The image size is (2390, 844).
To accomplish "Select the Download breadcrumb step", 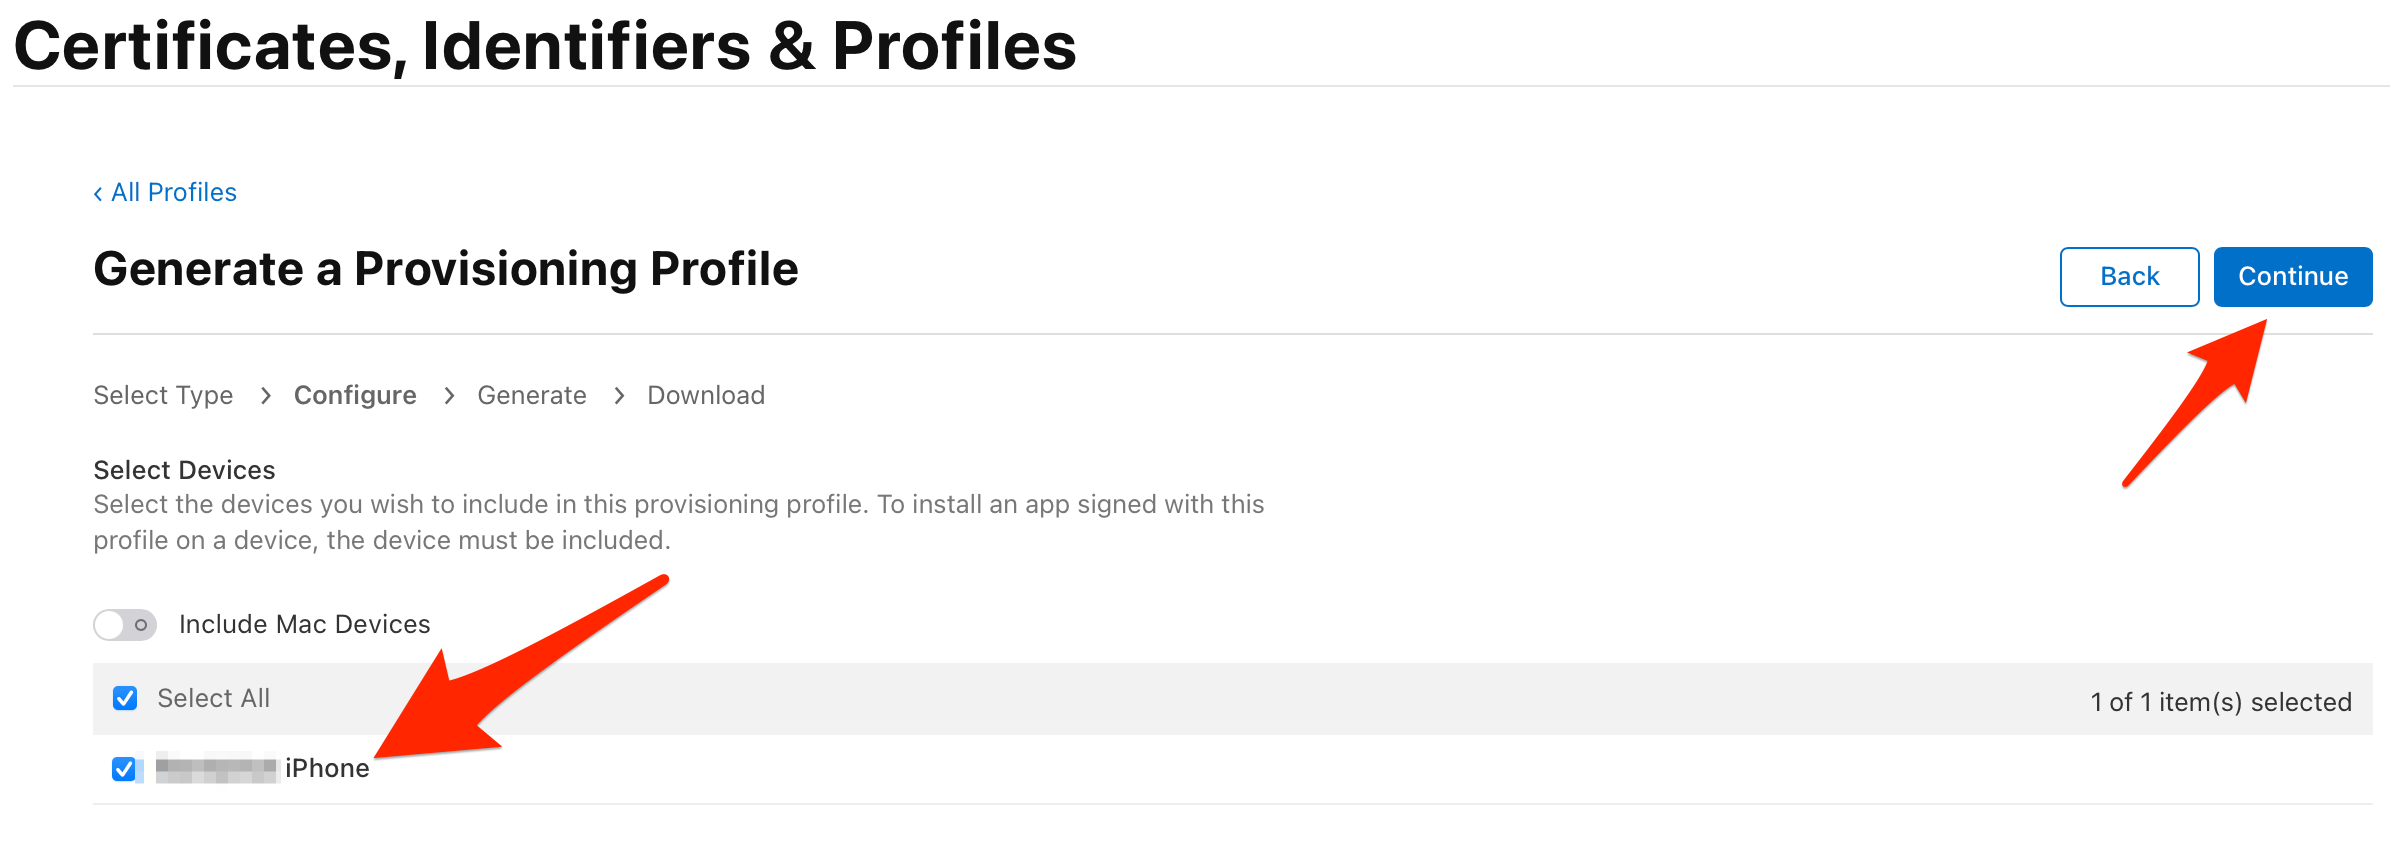I will click(706, 396).
